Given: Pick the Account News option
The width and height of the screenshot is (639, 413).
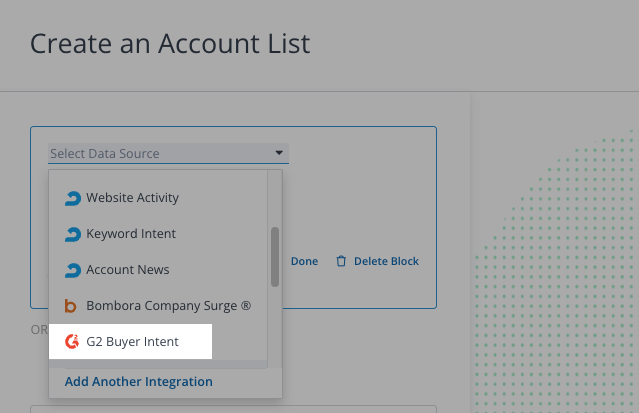Looking at the screenshot, I should point(127,270).
